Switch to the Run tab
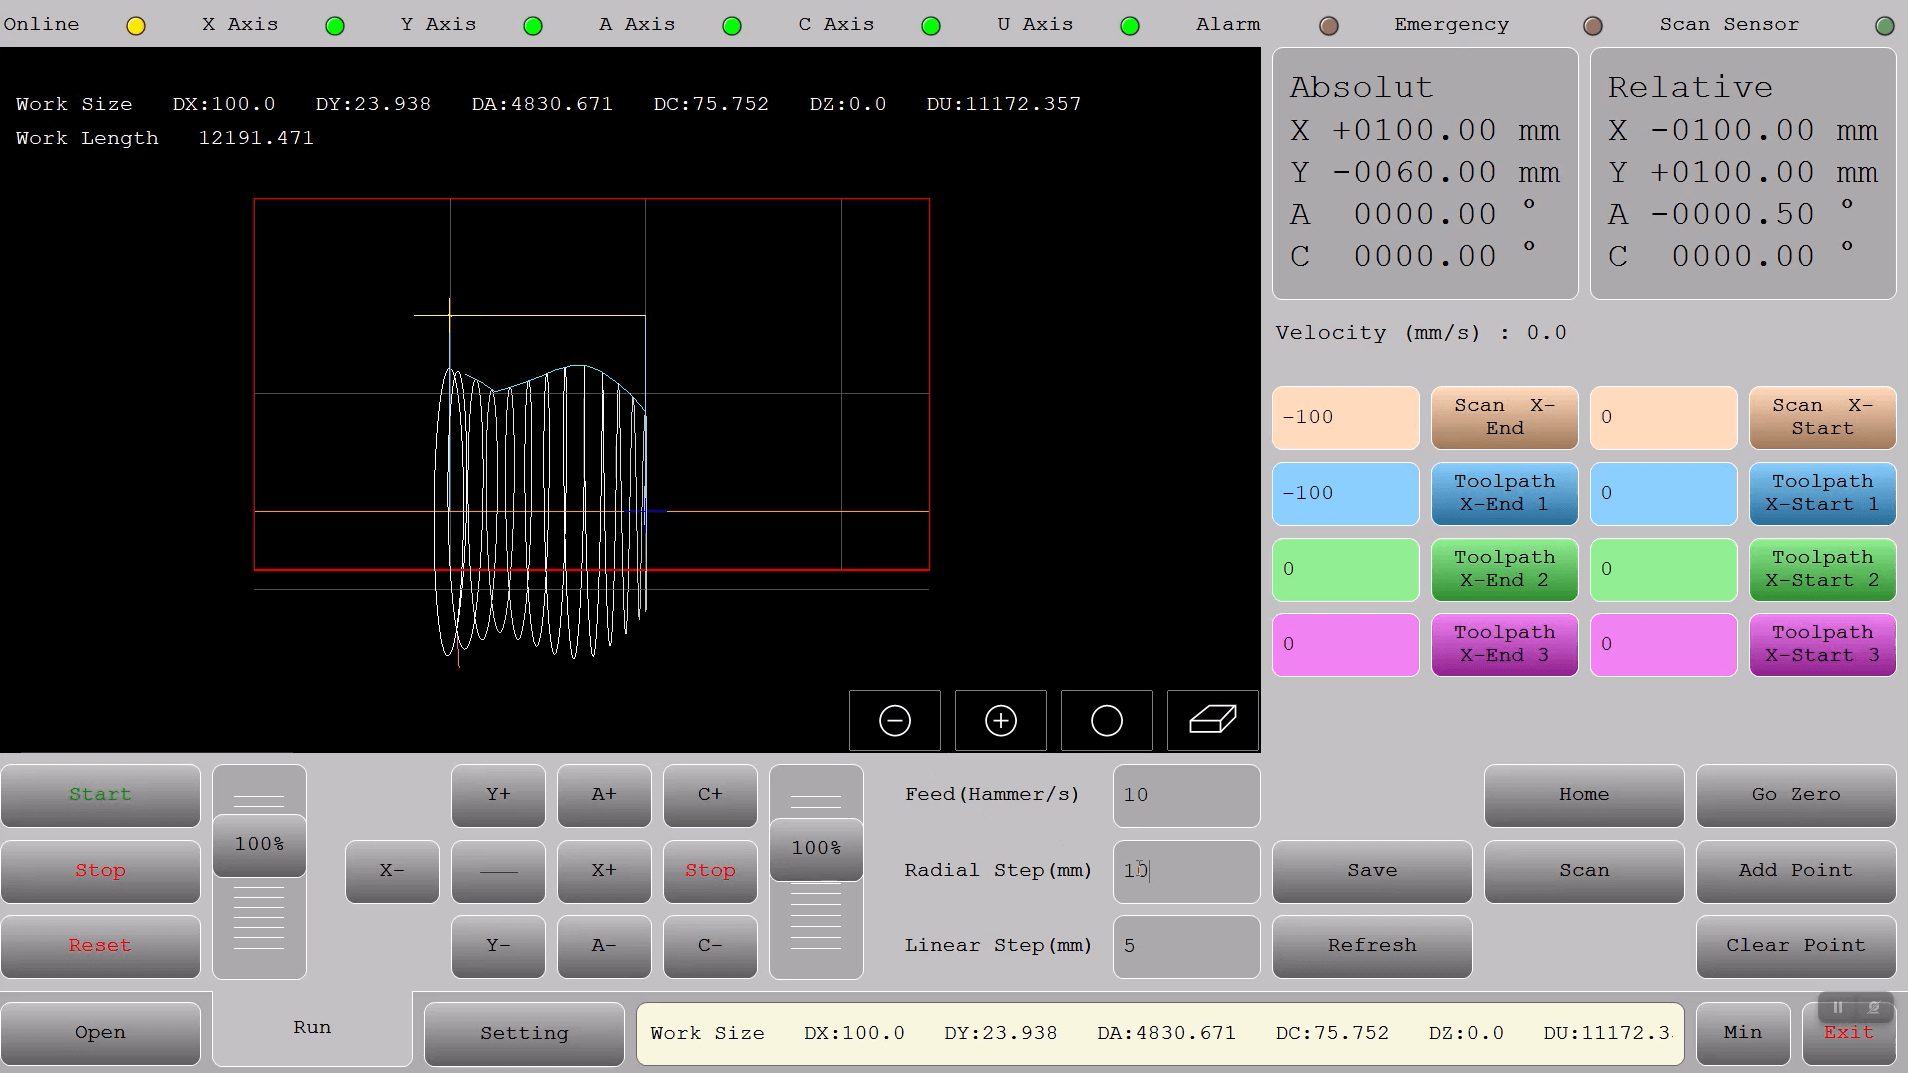 312,1027
